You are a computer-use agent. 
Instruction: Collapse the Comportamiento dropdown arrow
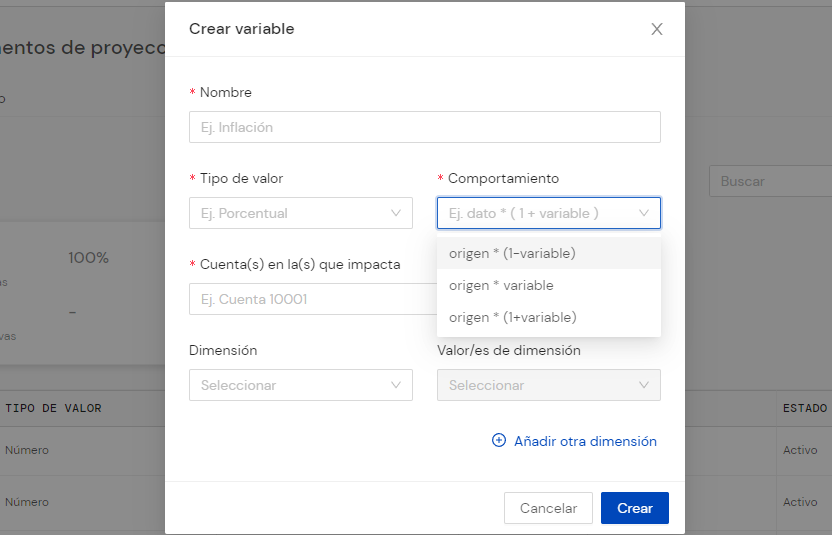point(644,213)
